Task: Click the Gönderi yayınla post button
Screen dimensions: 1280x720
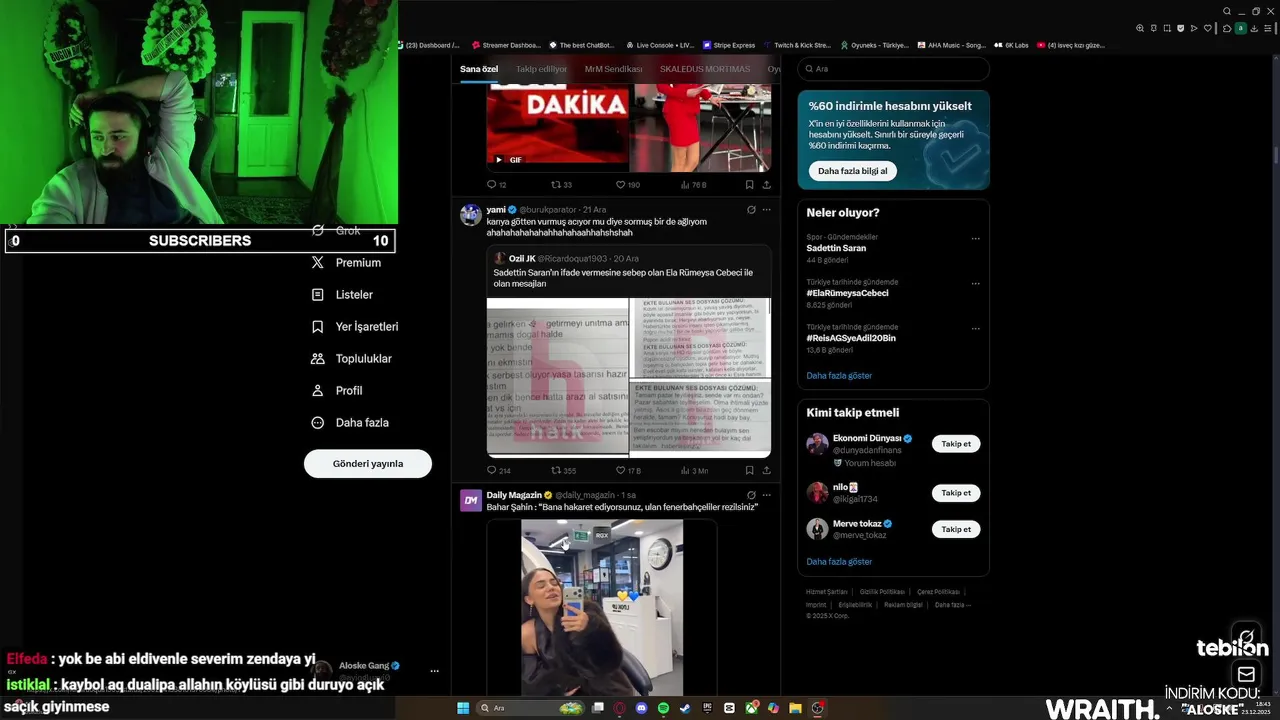Action: point(368,464)
